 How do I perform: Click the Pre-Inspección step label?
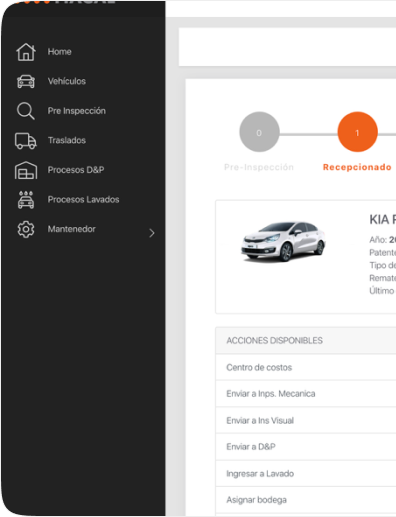[259, 167]
